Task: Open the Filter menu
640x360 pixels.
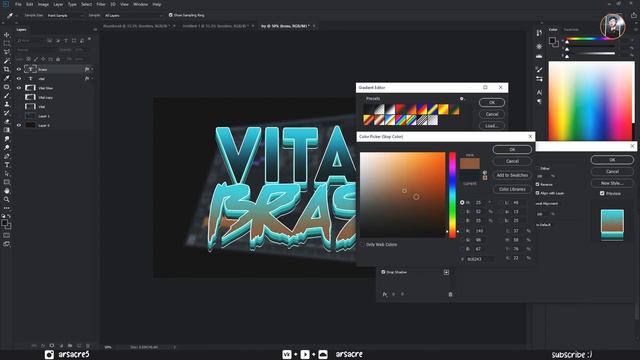Action: (101, 4)
